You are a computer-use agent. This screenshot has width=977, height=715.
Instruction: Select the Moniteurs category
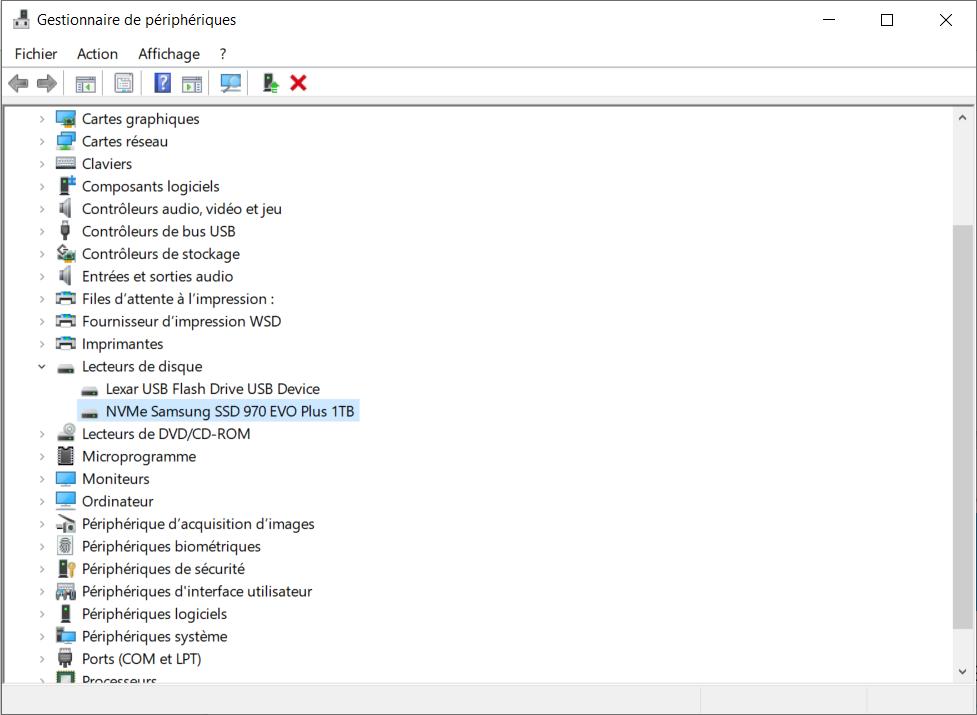[117, 479]
